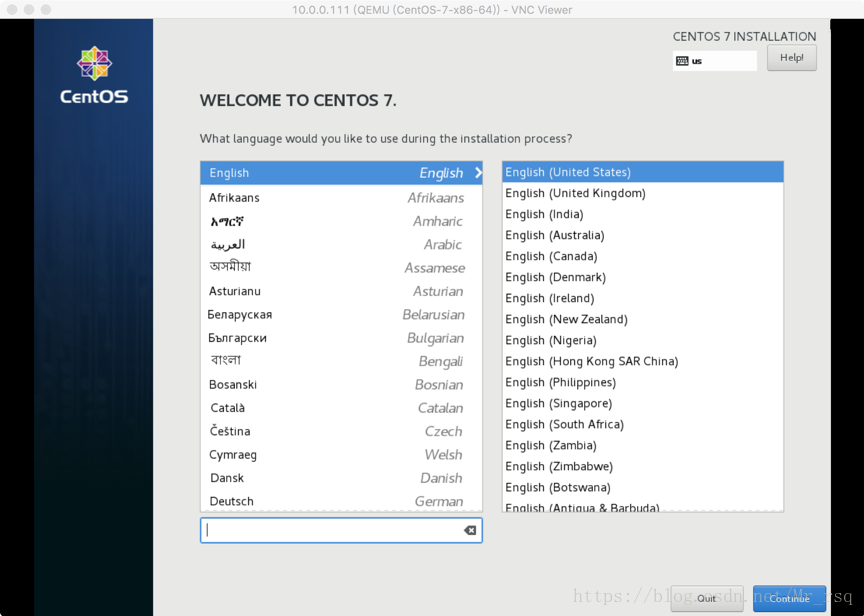864x616 pixels.
Task: Choose English (New Zealand) locale
Action: tap(642, 320)
